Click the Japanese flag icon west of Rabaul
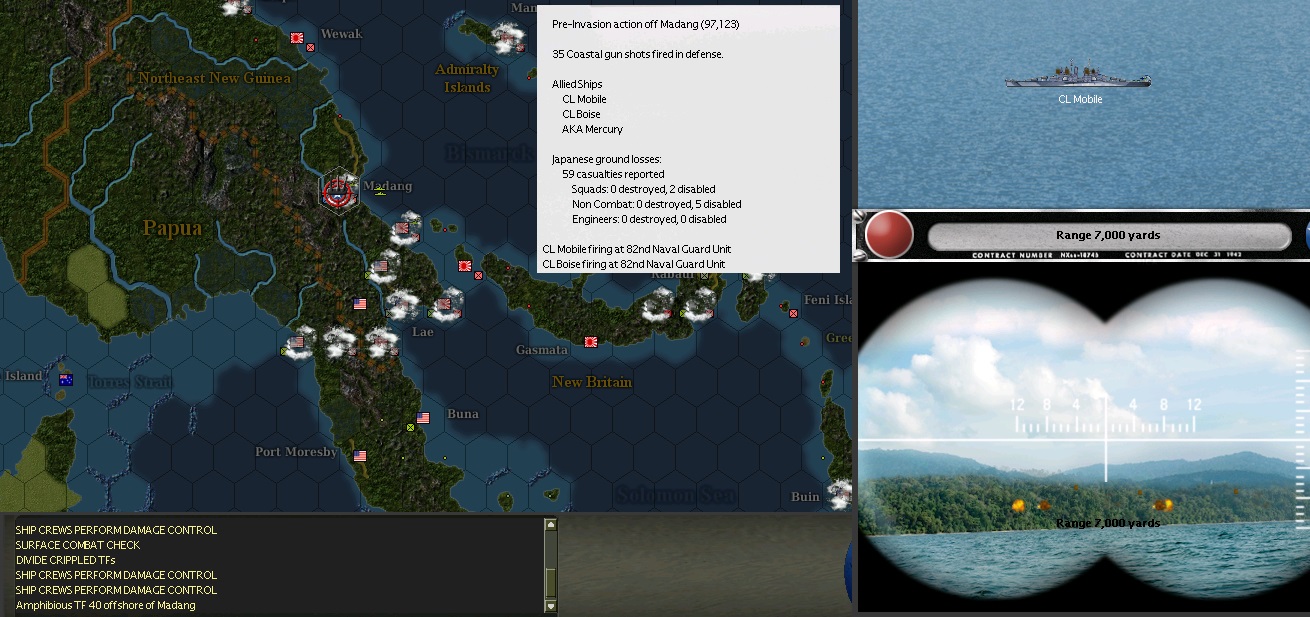Screen dimensions: 1310x617 click(464, 267)
